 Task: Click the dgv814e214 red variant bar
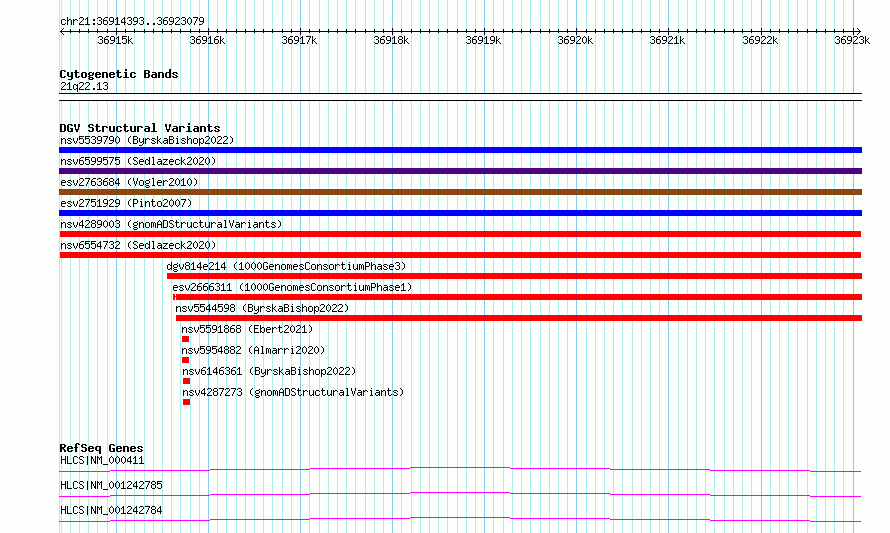tap(514, 276)
